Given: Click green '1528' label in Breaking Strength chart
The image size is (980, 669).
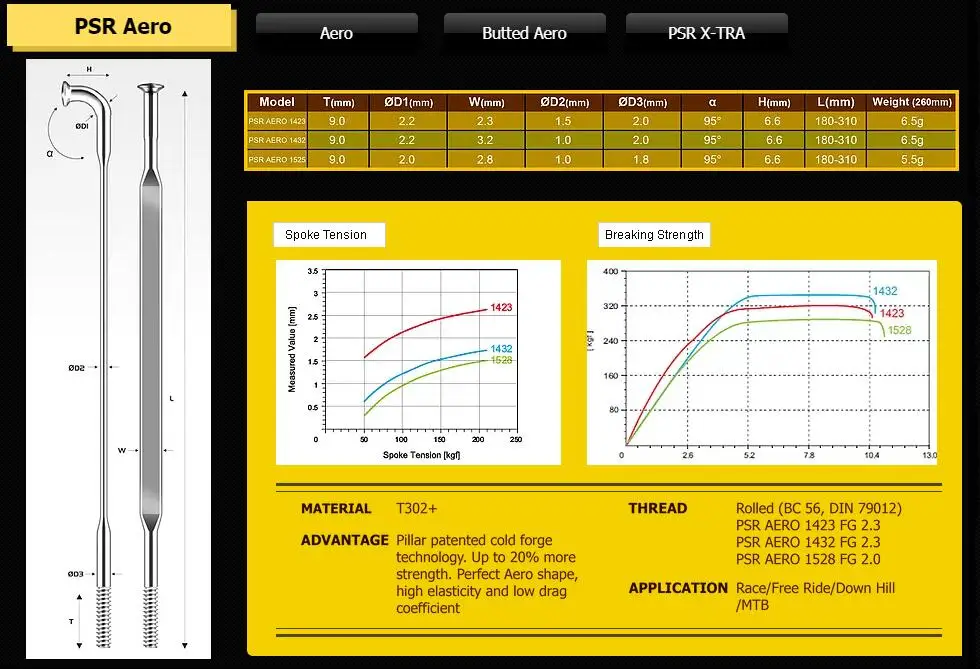Looking at the screenshot, I should 899,330.
